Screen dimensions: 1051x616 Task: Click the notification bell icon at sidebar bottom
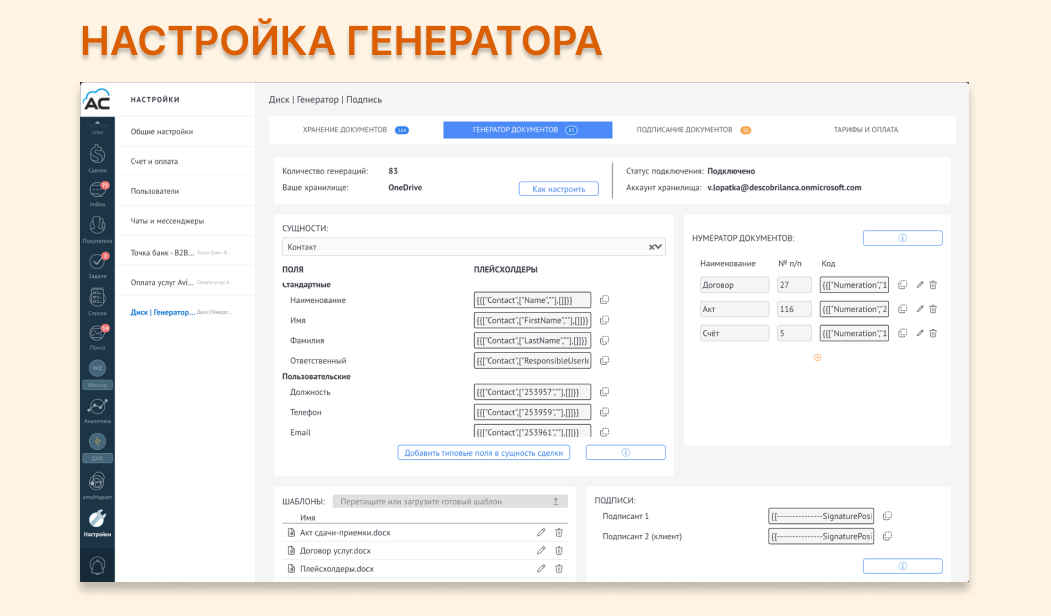point(97,566)
